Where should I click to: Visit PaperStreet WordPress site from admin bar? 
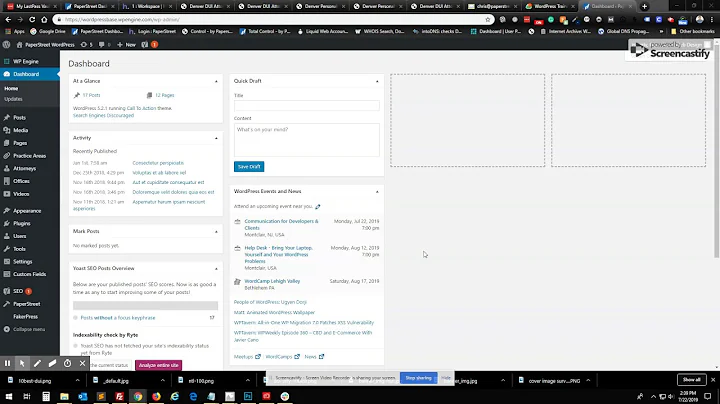(45, 45)
